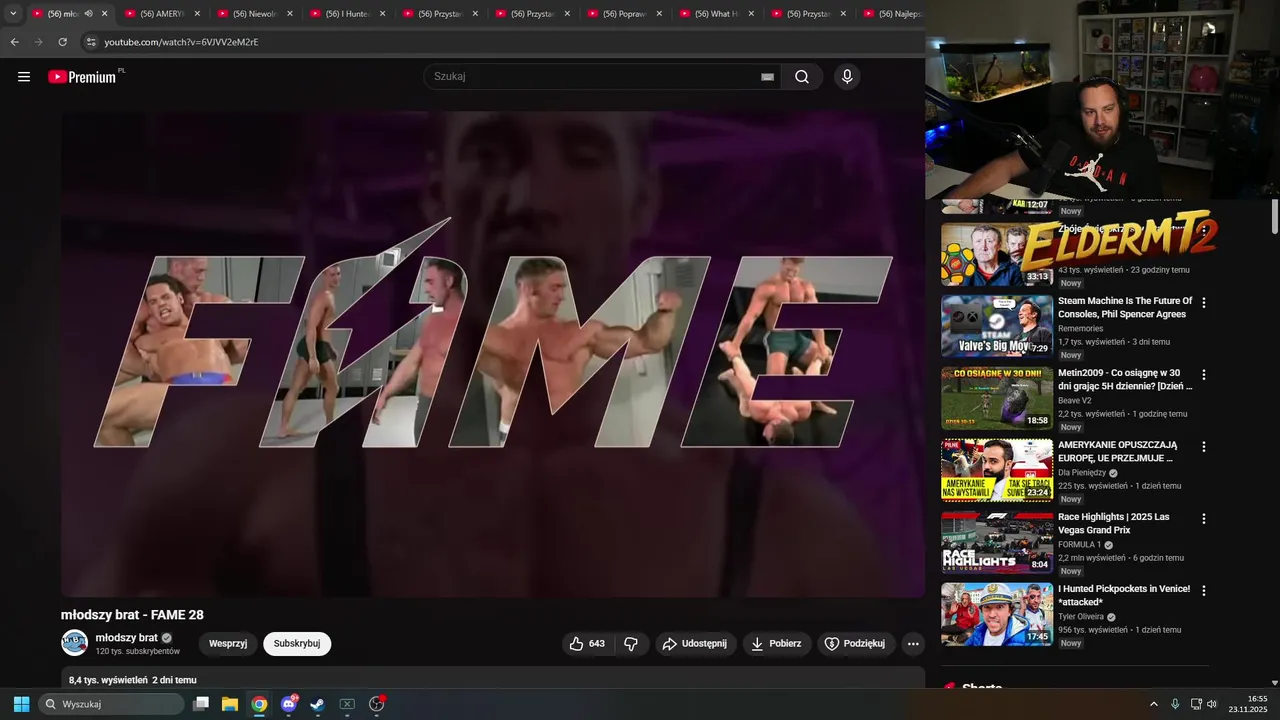The height and width of the screenshot is (720, 1280).
Task: Click the Wesprzyj button
Action: point(228,644)
